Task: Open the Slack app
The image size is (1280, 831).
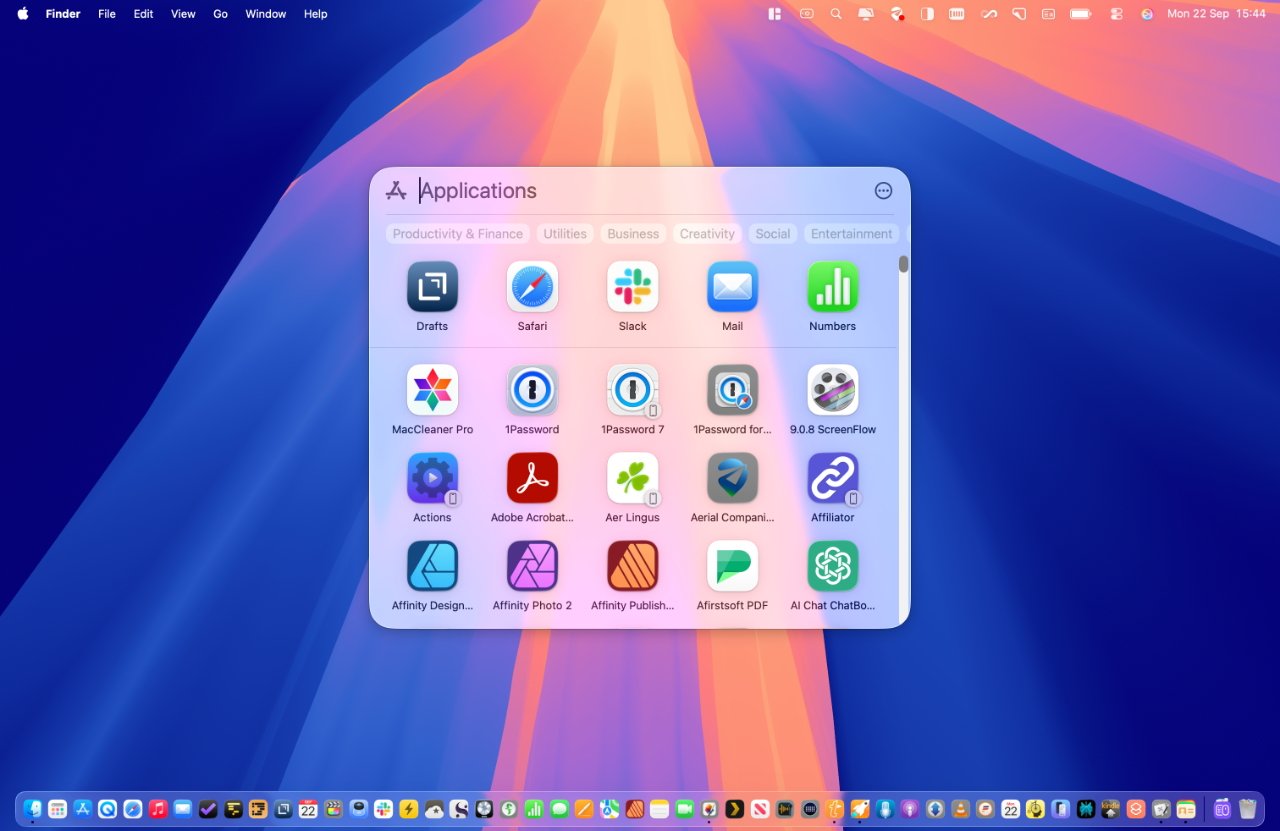Action: 632,287
